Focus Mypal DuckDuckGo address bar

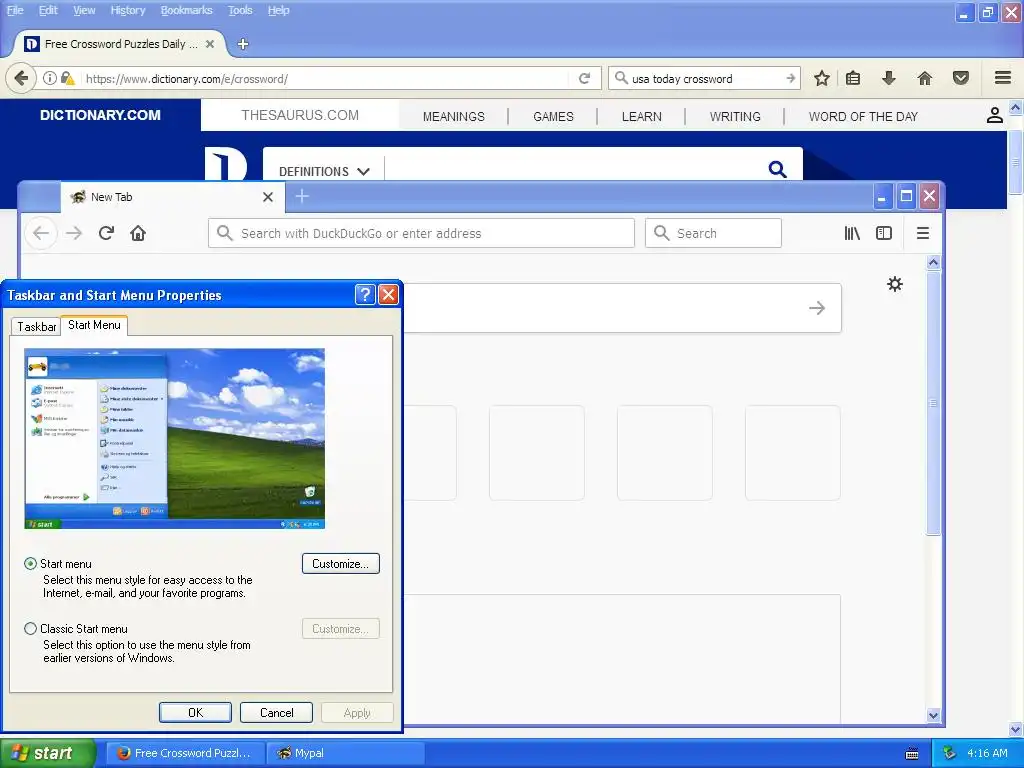point(421,233)
